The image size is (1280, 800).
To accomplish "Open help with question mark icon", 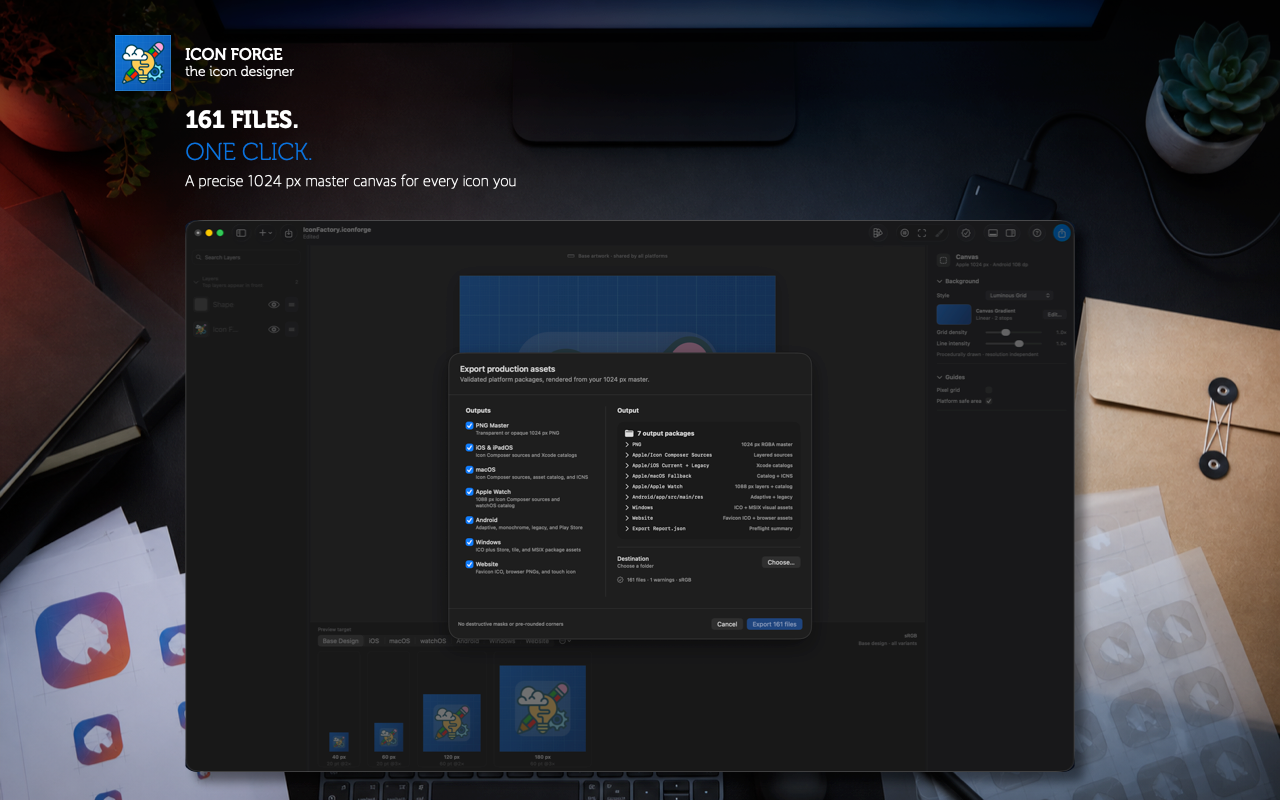I will [x=1037, y=233].
